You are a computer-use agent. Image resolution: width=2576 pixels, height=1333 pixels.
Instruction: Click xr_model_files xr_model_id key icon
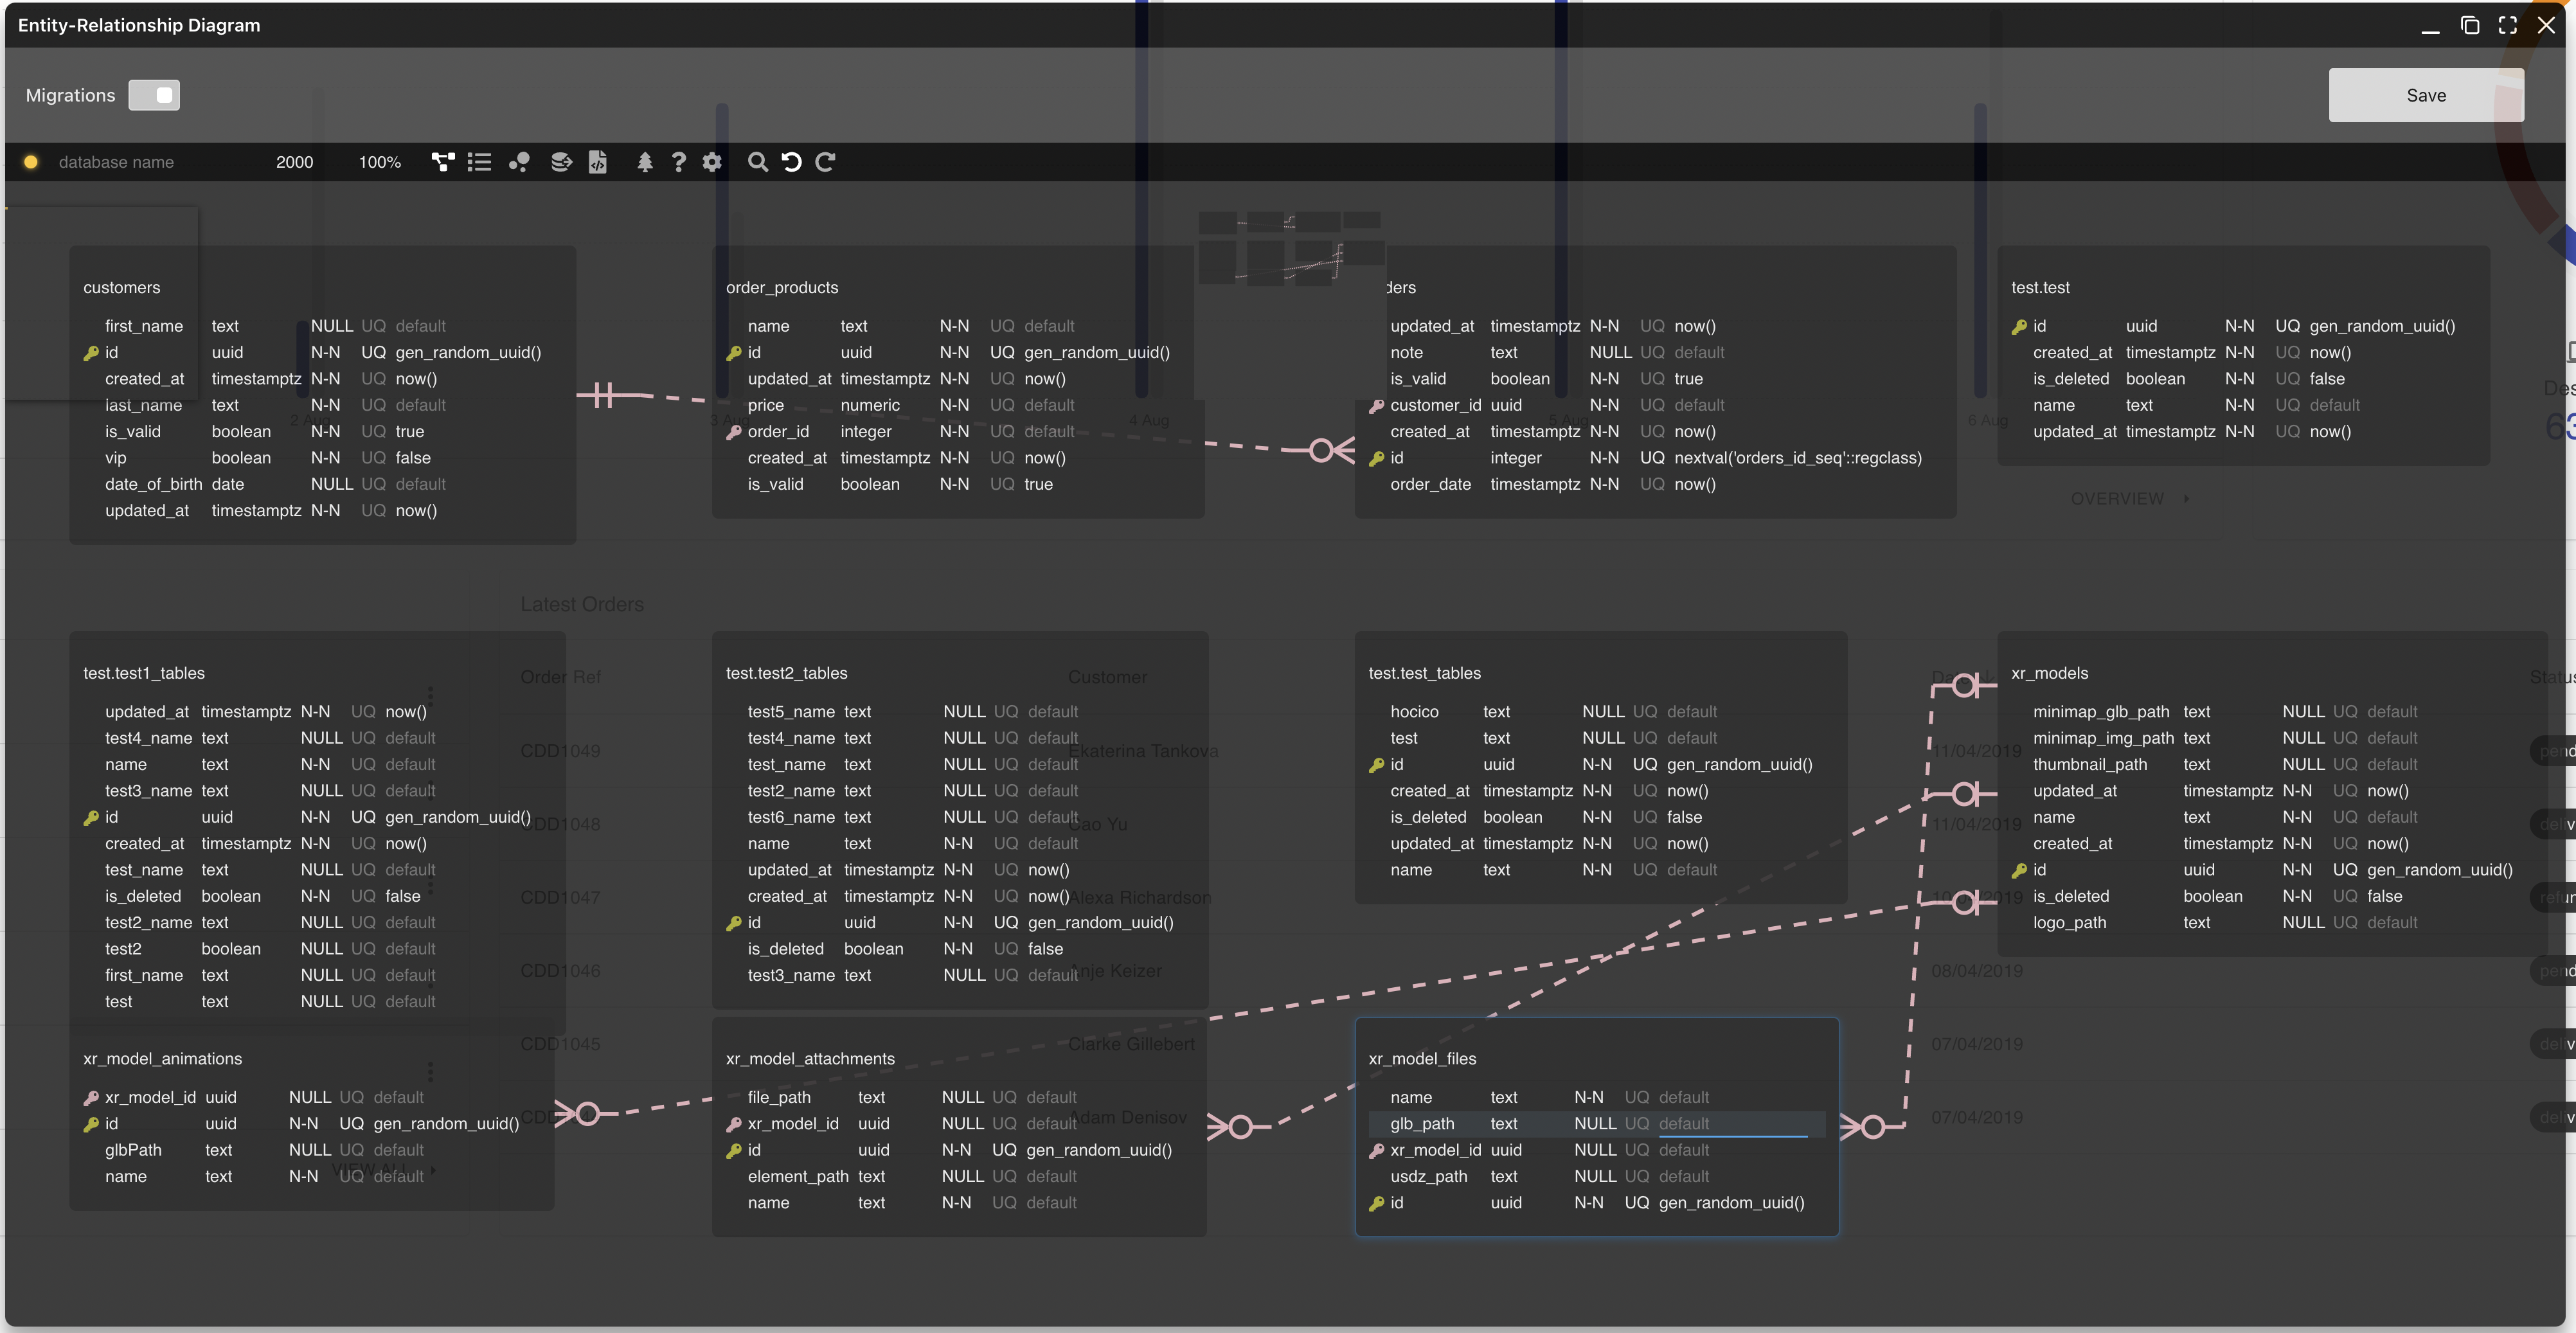point(1377,1151)
